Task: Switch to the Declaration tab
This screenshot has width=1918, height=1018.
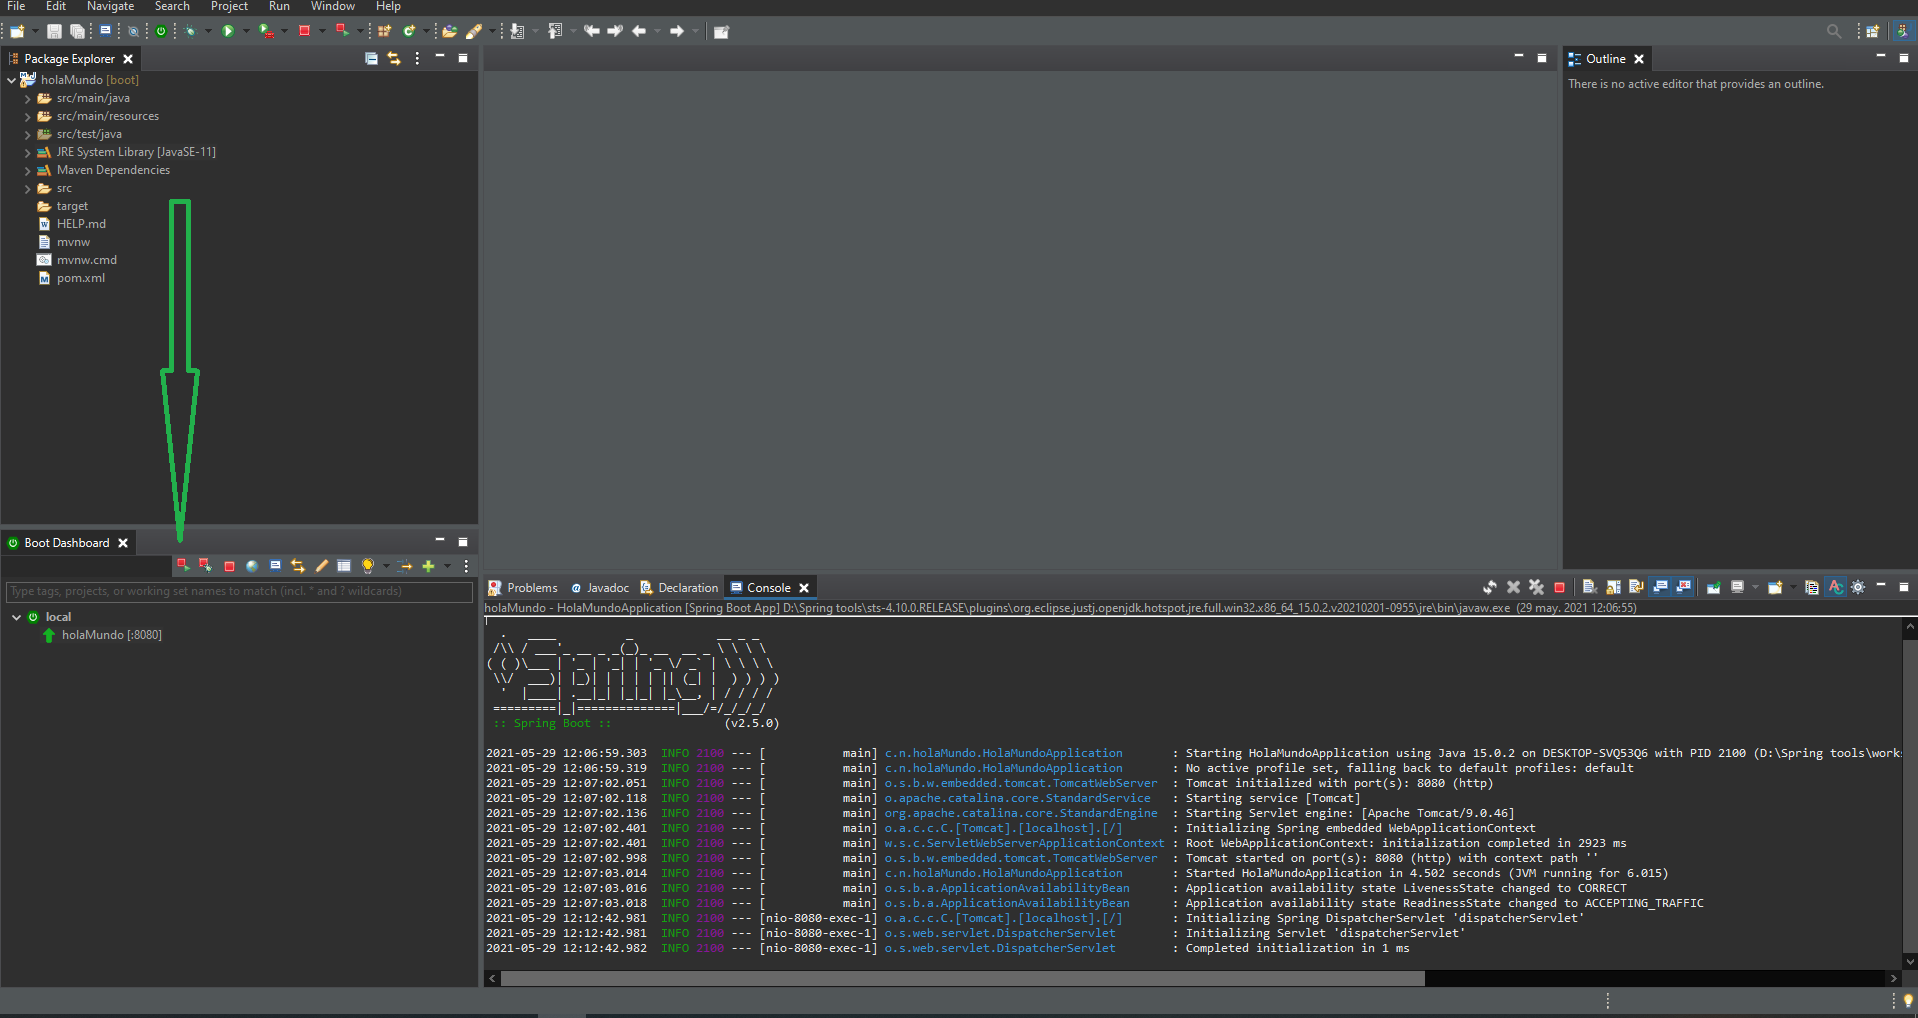Action: click(x=679, y=588)
